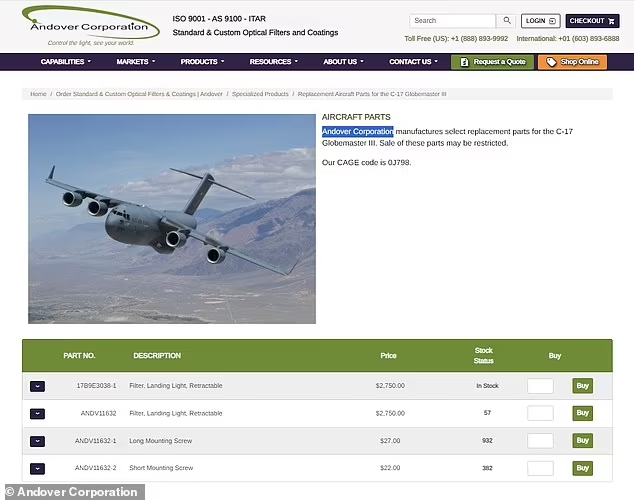Open the CAPABILITIES menu
The image size is (634, 500).
point(66,61)
